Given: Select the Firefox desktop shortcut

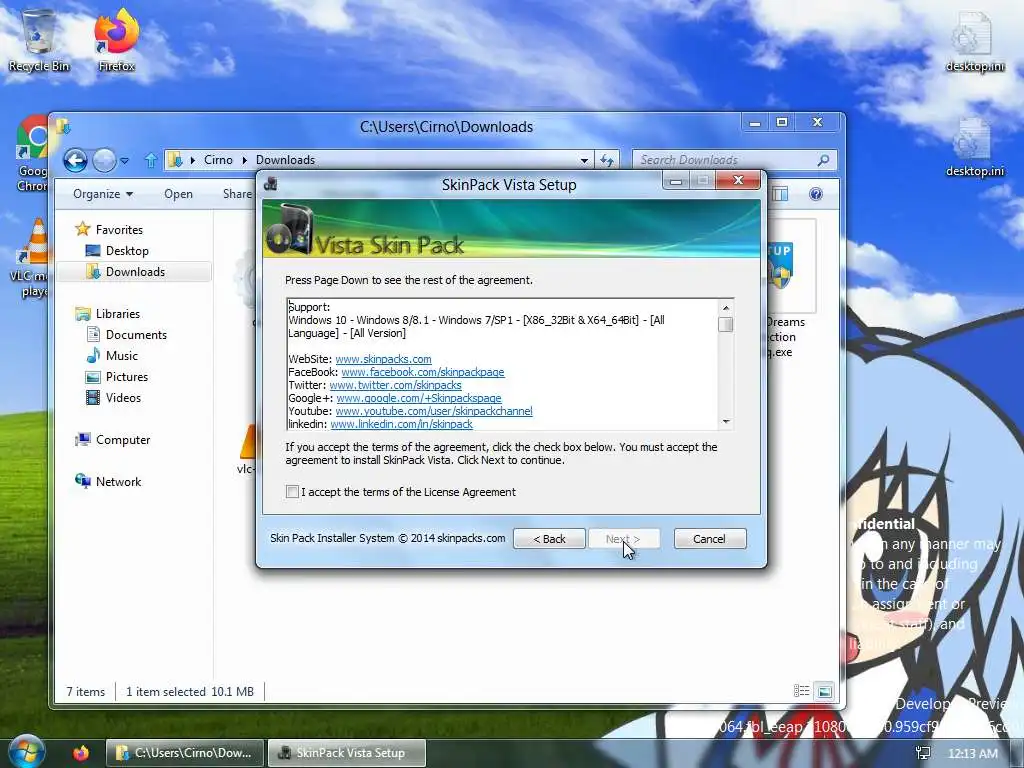Looking at the screenshot, I should click(117, 40).
